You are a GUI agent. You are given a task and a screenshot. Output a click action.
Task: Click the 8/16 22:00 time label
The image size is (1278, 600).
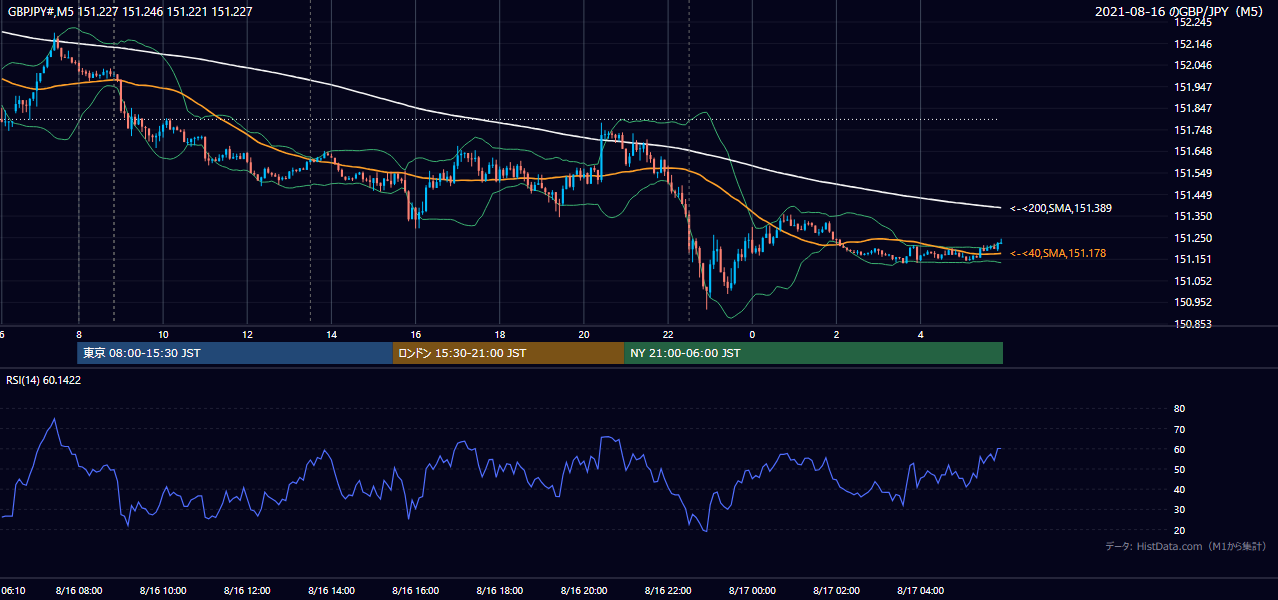667,591
